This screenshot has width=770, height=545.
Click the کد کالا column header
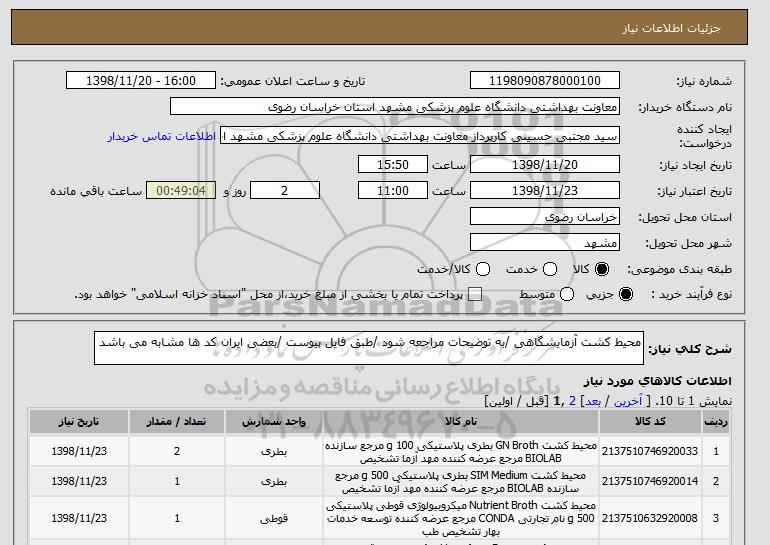click(650, 422)
